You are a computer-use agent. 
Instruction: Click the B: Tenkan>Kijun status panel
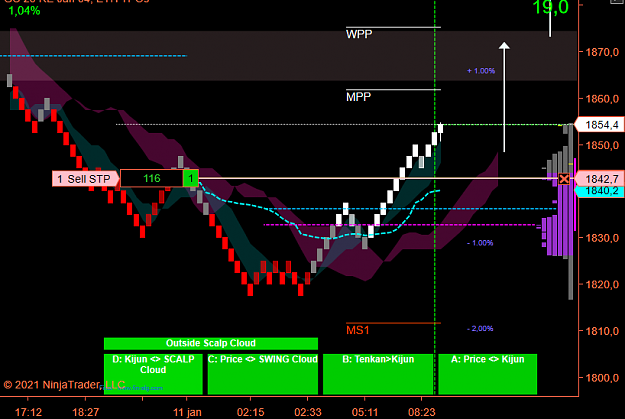click(378, 374)
